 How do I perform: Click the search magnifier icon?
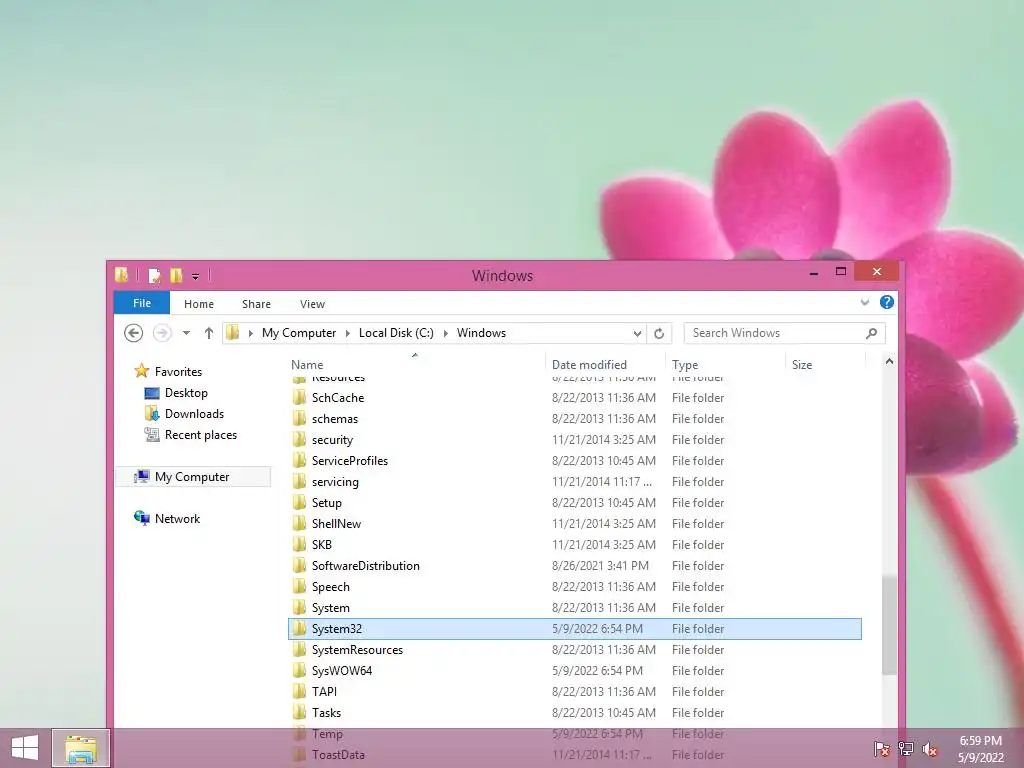871,333
